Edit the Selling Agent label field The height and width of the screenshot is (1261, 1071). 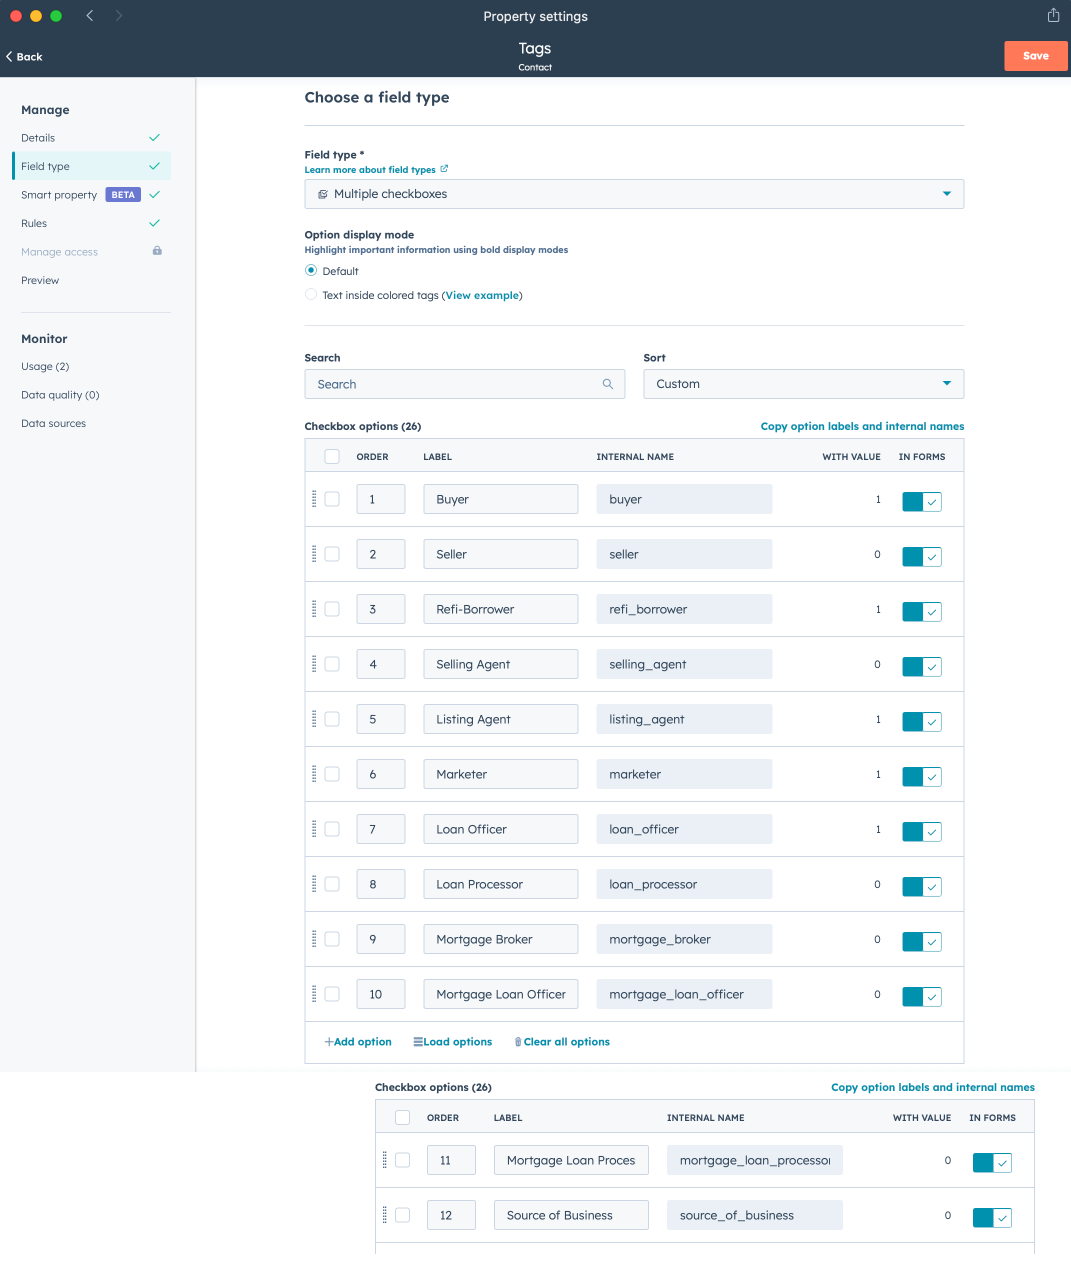pyautogui.click(x=501, y=664)
